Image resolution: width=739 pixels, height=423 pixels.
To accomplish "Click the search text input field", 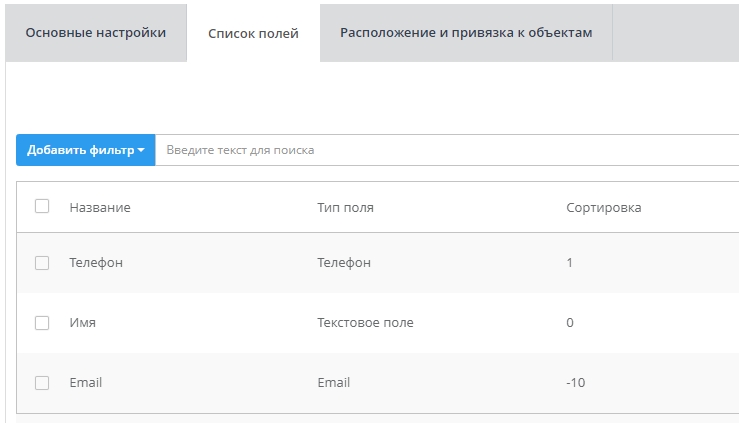I will point(445,150).
